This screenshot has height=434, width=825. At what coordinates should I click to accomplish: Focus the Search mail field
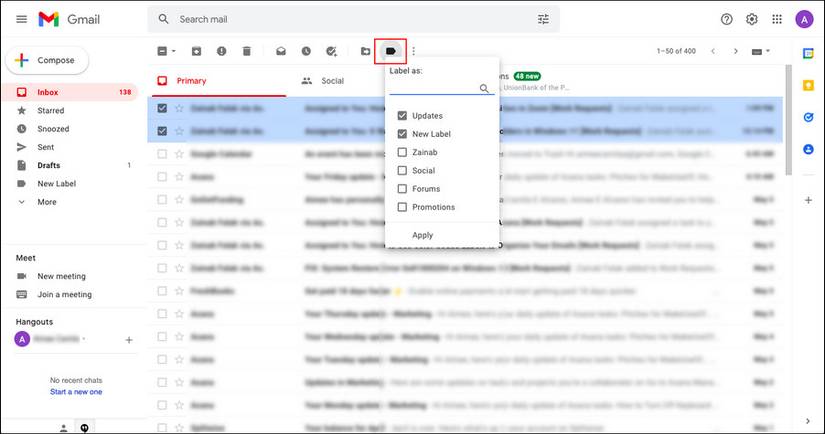click(354, 19)
